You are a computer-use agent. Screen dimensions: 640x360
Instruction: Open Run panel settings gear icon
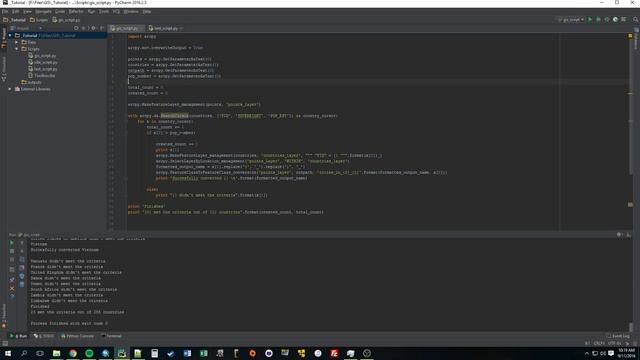[x=619, y=235]
